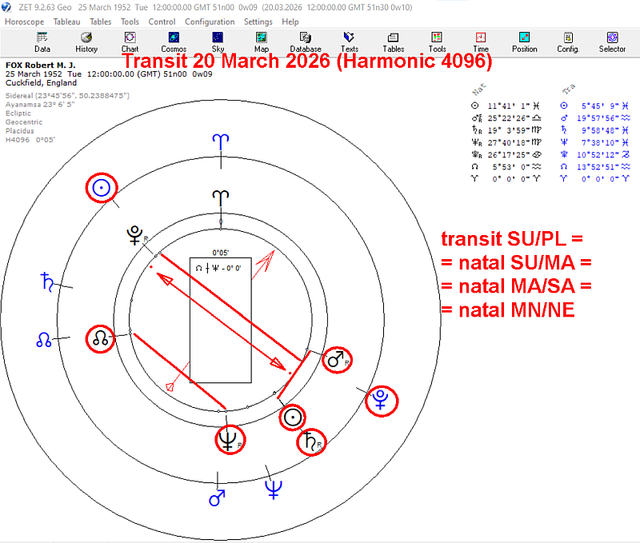Open the Configuration menu
Viewport: 640px width, 543px height.
pyautogui.click(x=209, y=22)
